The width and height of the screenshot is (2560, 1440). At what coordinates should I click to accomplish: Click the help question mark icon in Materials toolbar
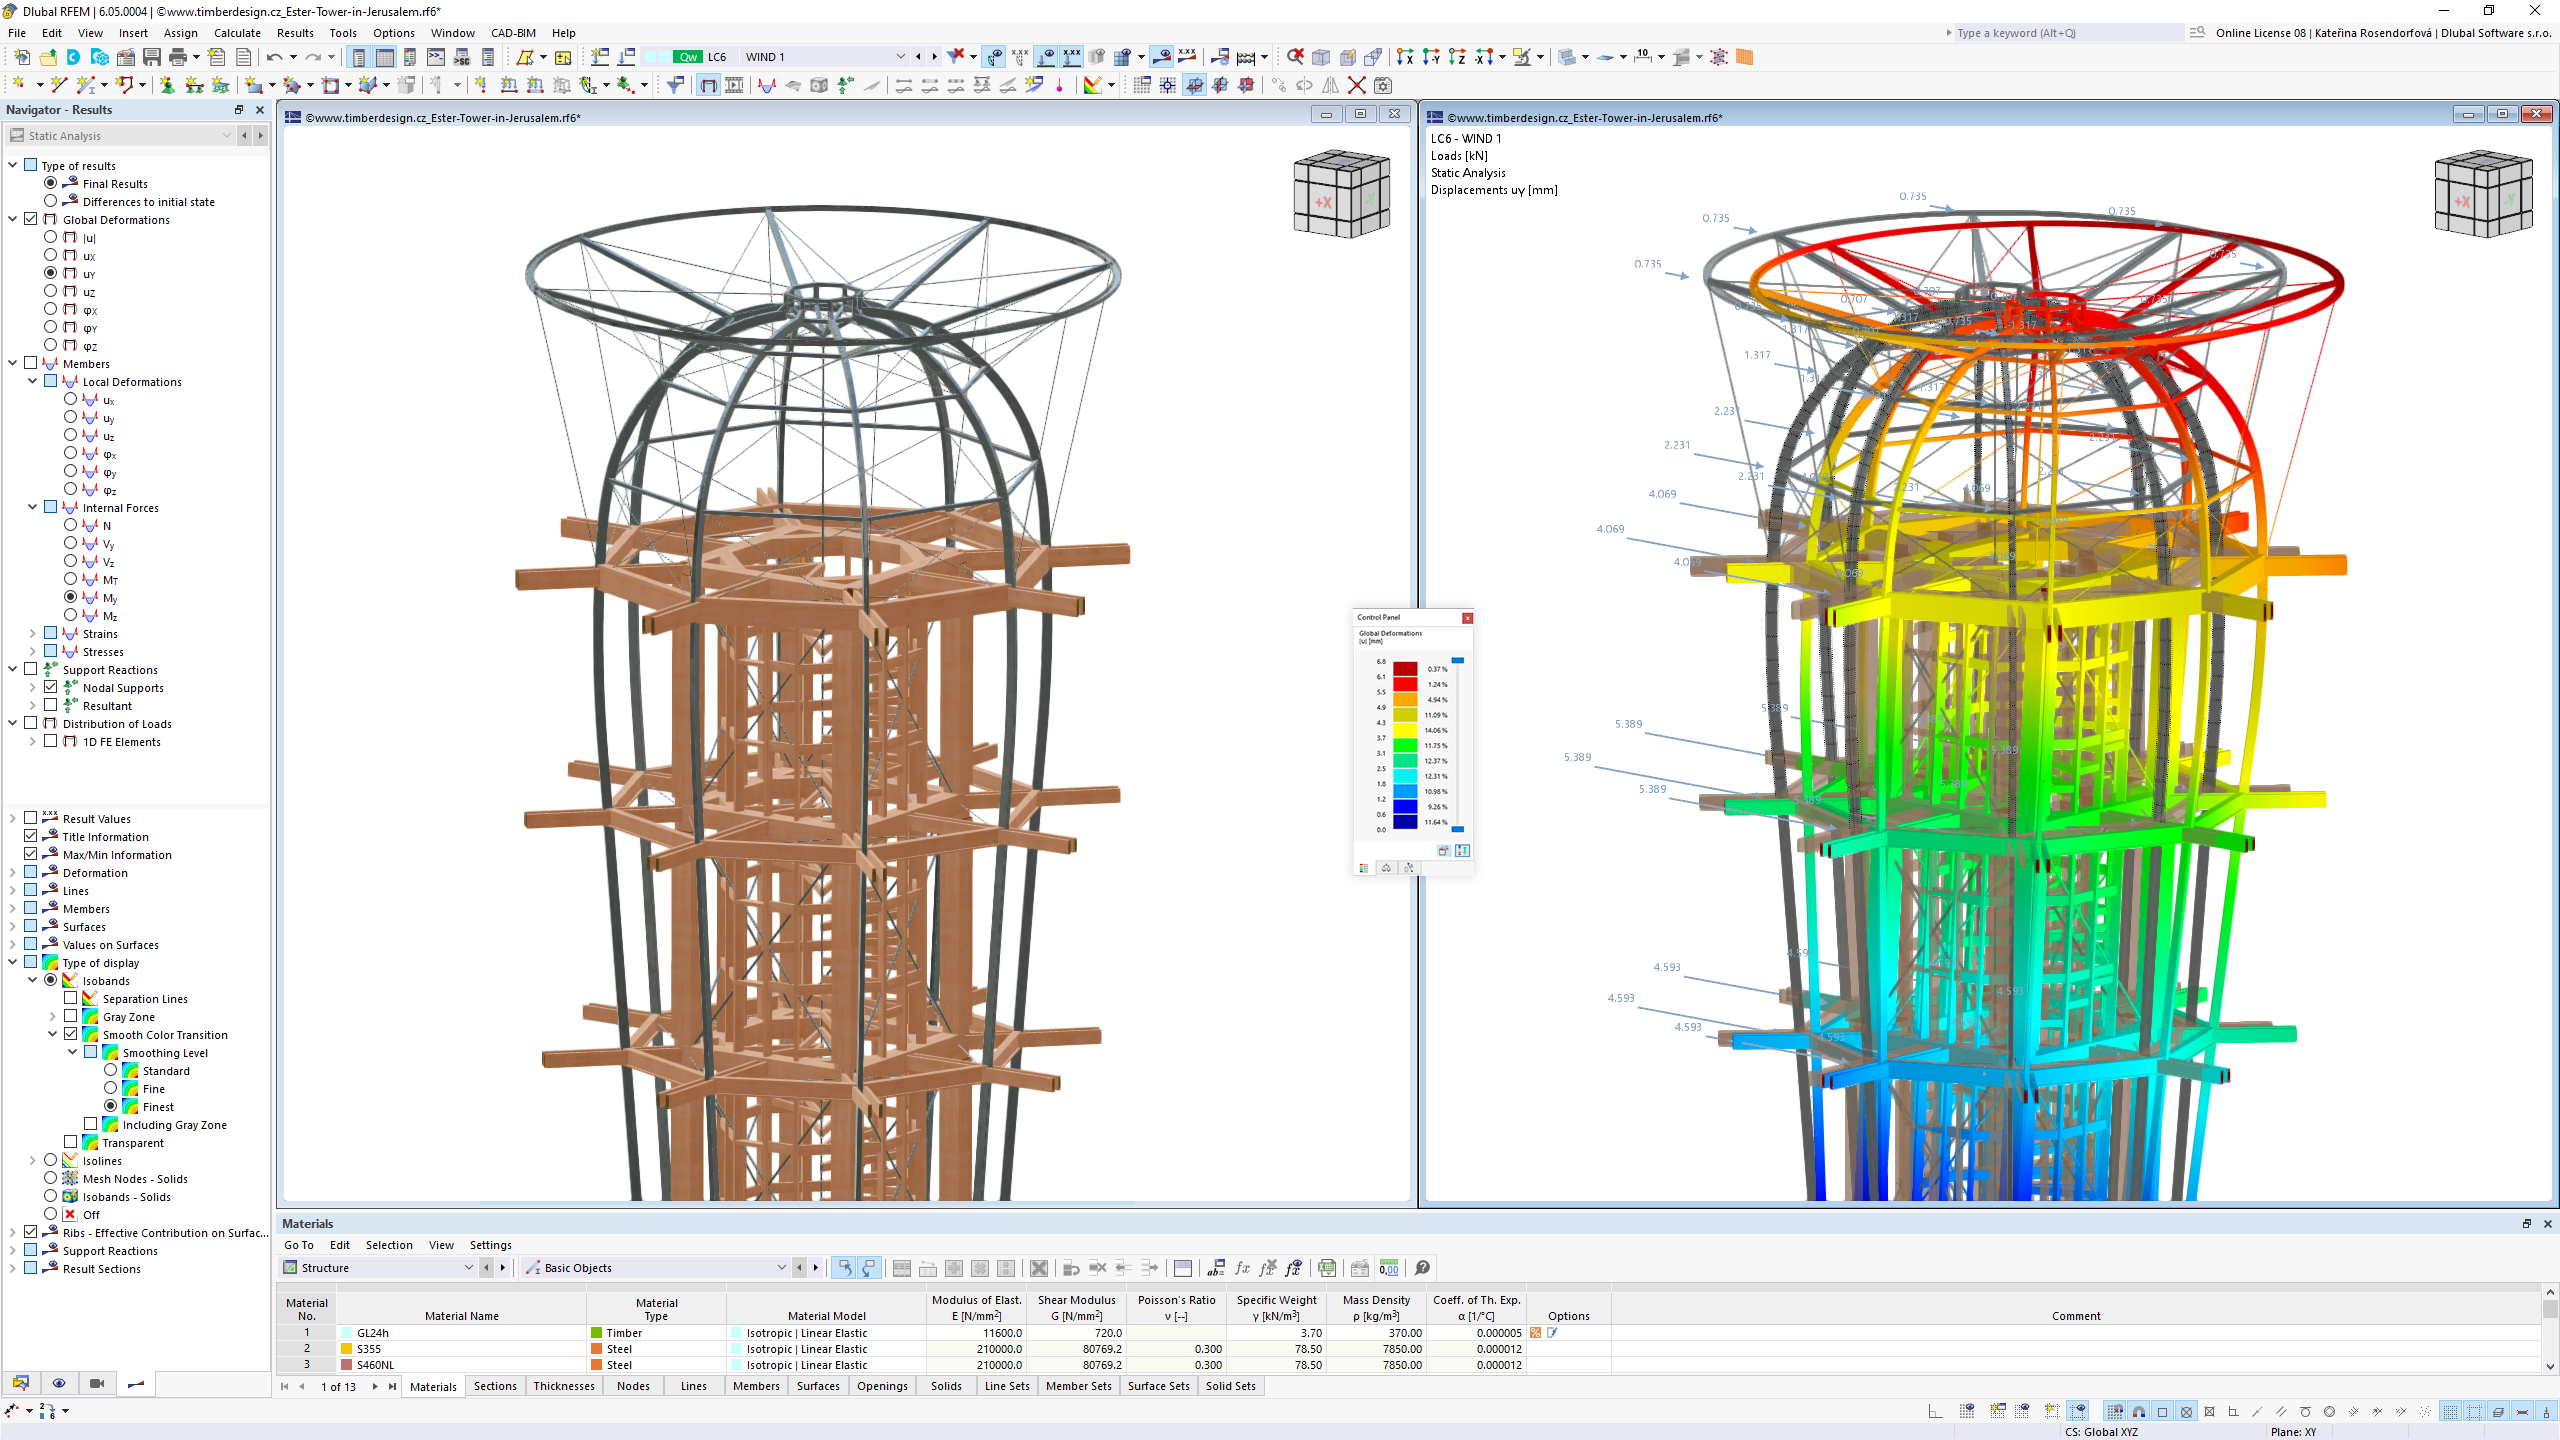click(1422, 1268)
